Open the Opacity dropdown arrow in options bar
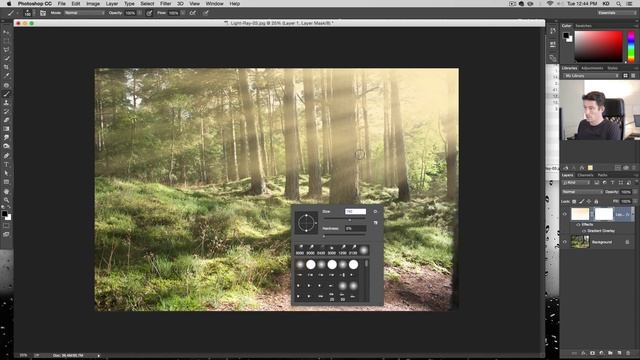Screen dimensions: 640x360 [x=140, y=13]
